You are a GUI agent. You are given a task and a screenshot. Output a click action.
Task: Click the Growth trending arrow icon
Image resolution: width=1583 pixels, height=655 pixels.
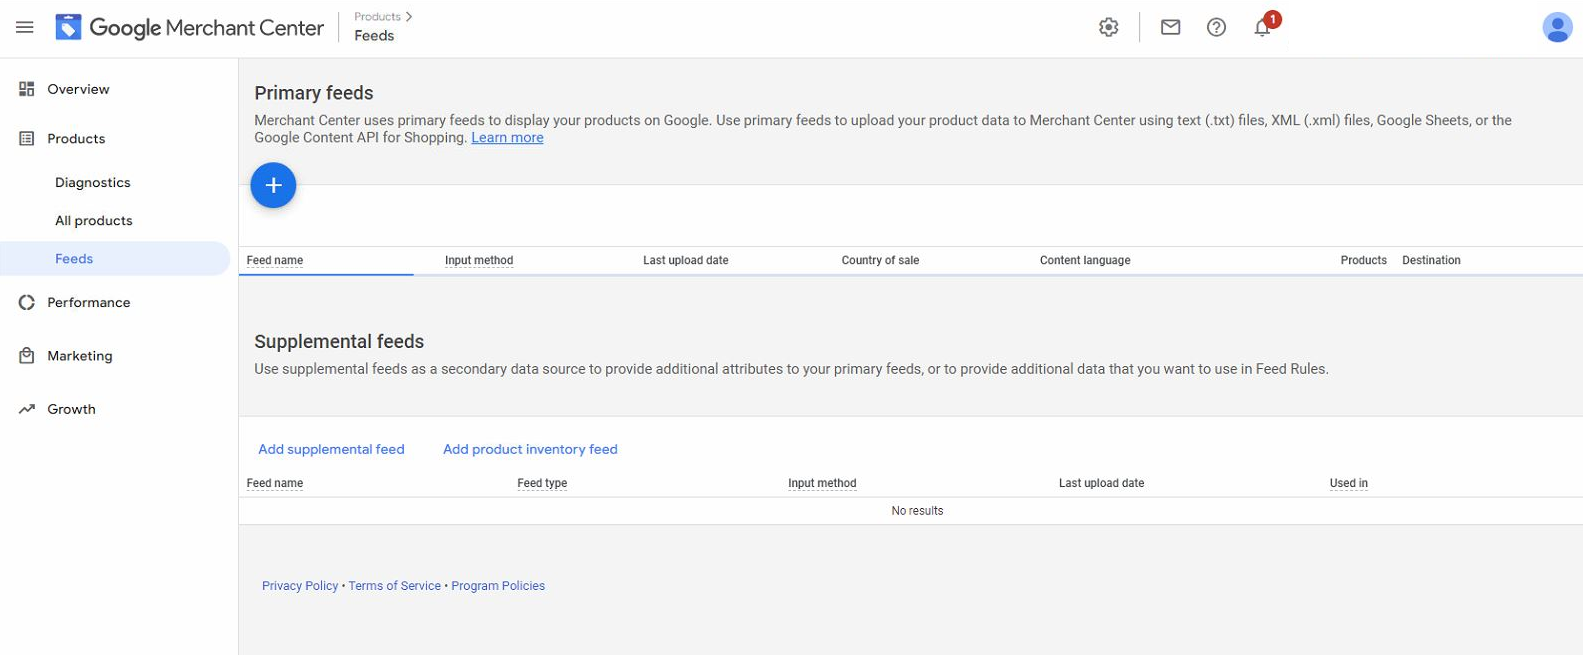[x=27, y=409]
